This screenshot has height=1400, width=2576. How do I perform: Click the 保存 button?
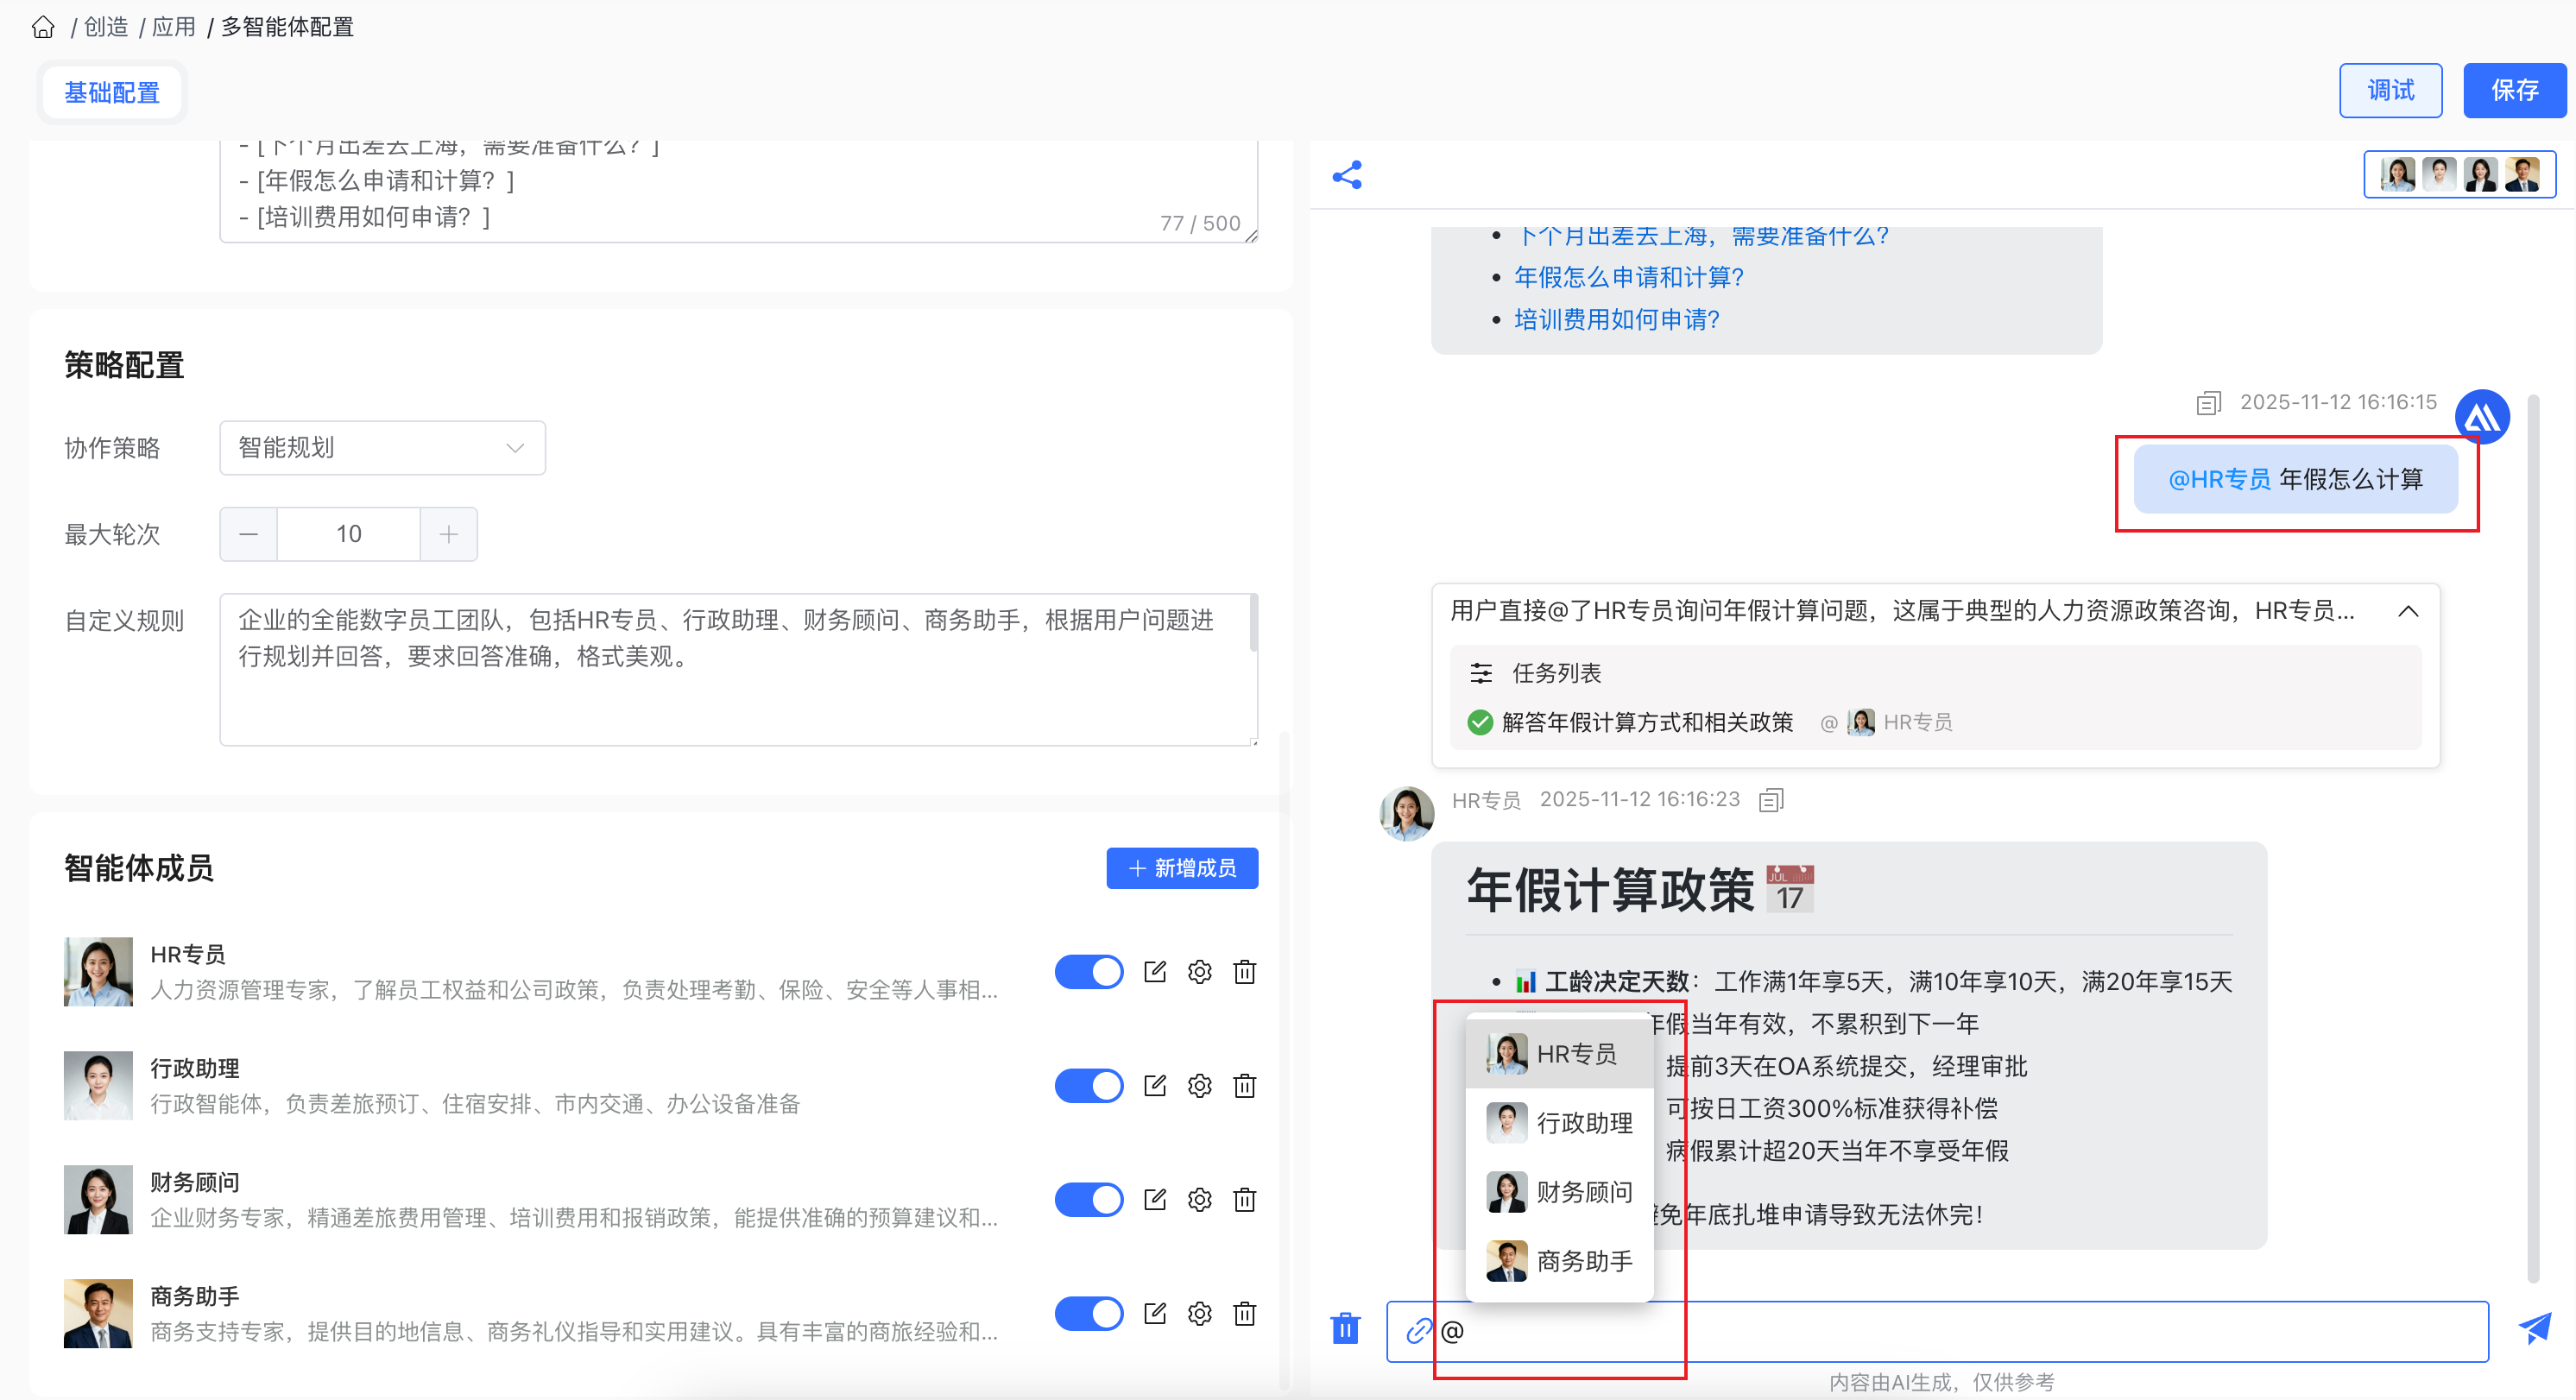pos(2514,91)
